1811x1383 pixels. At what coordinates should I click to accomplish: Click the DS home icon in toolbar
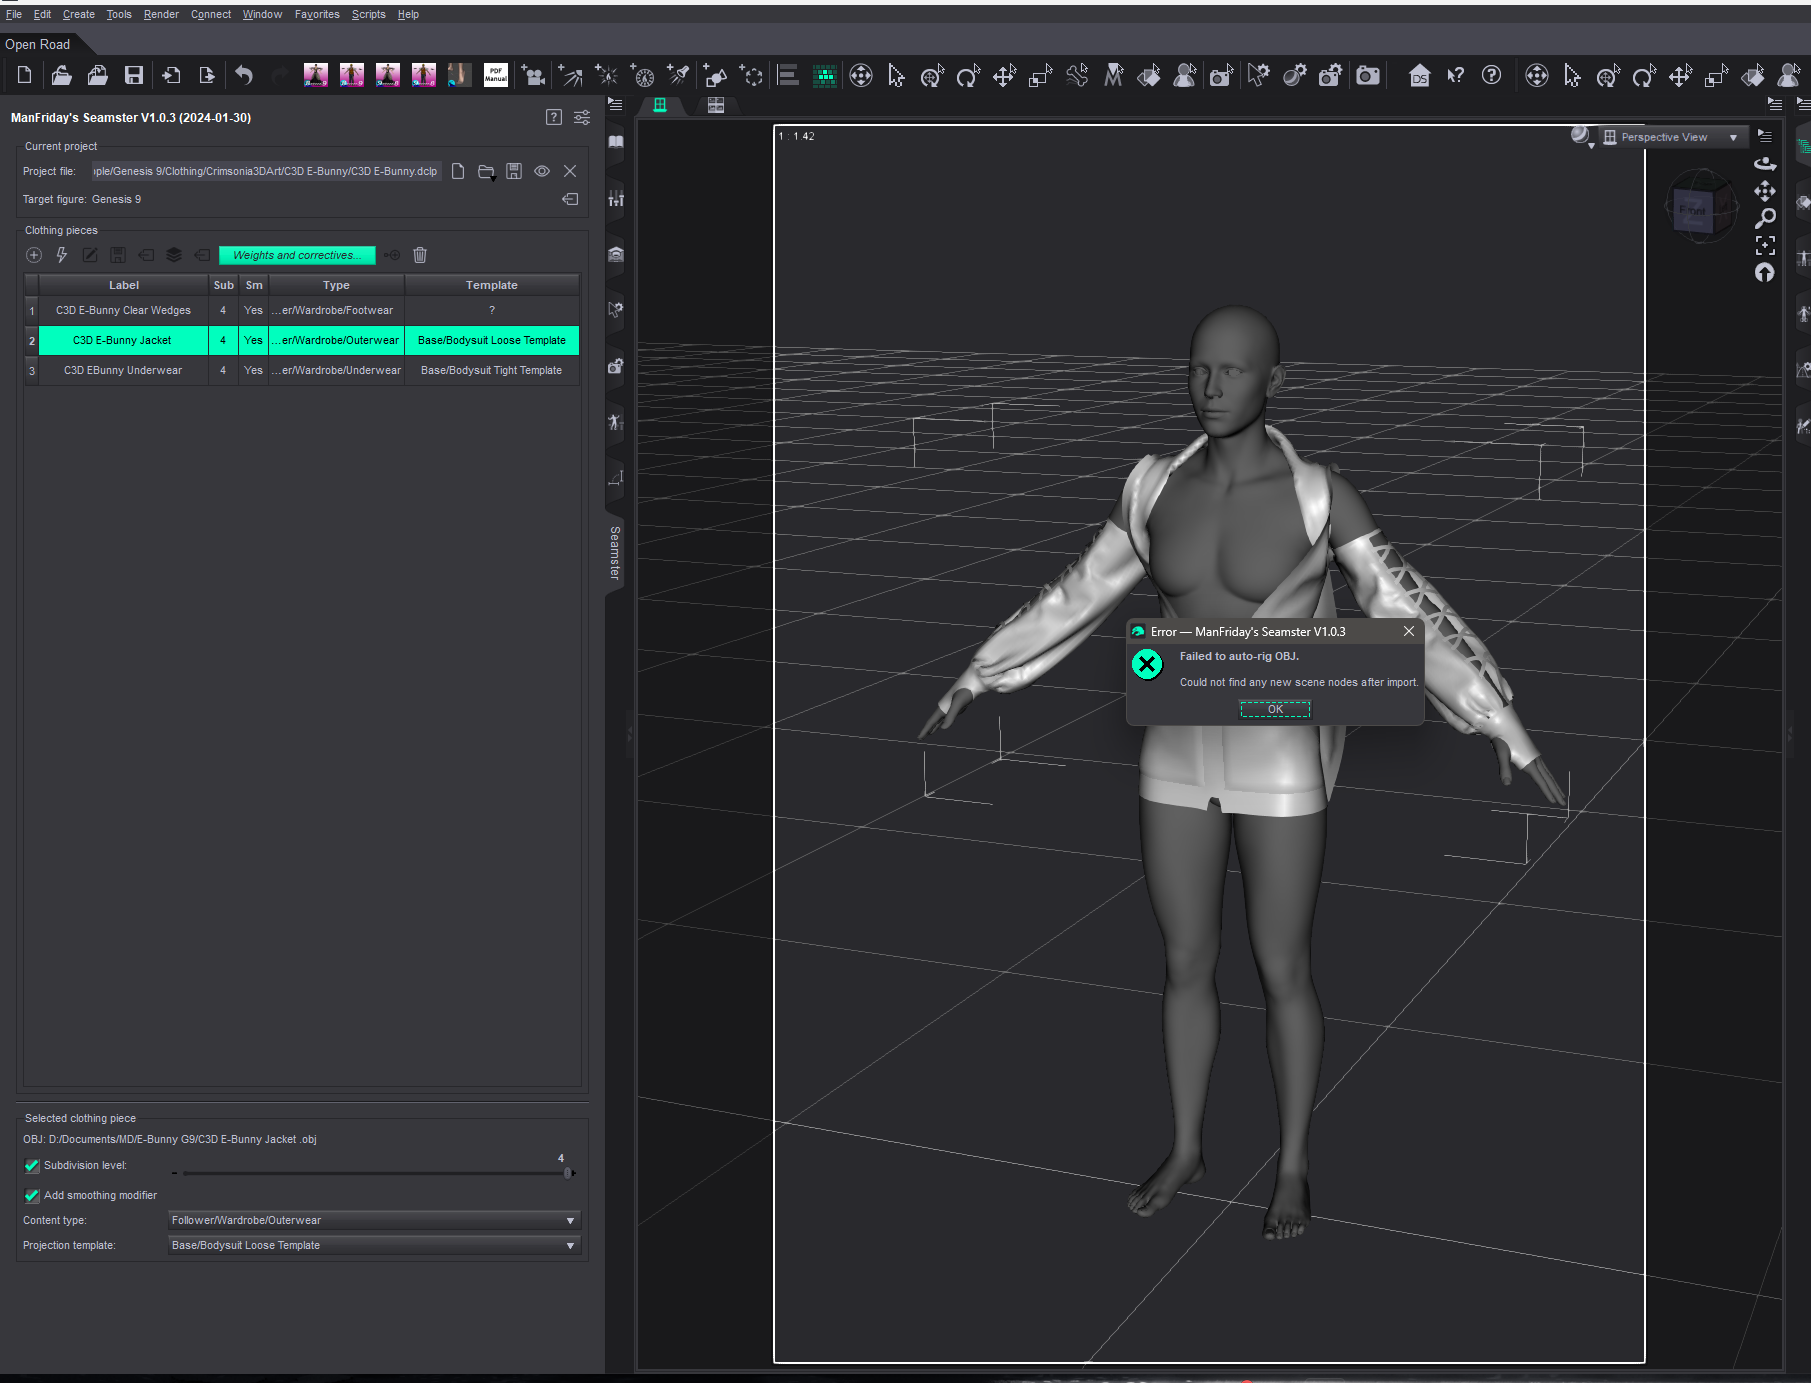(x=1419, y=76)
